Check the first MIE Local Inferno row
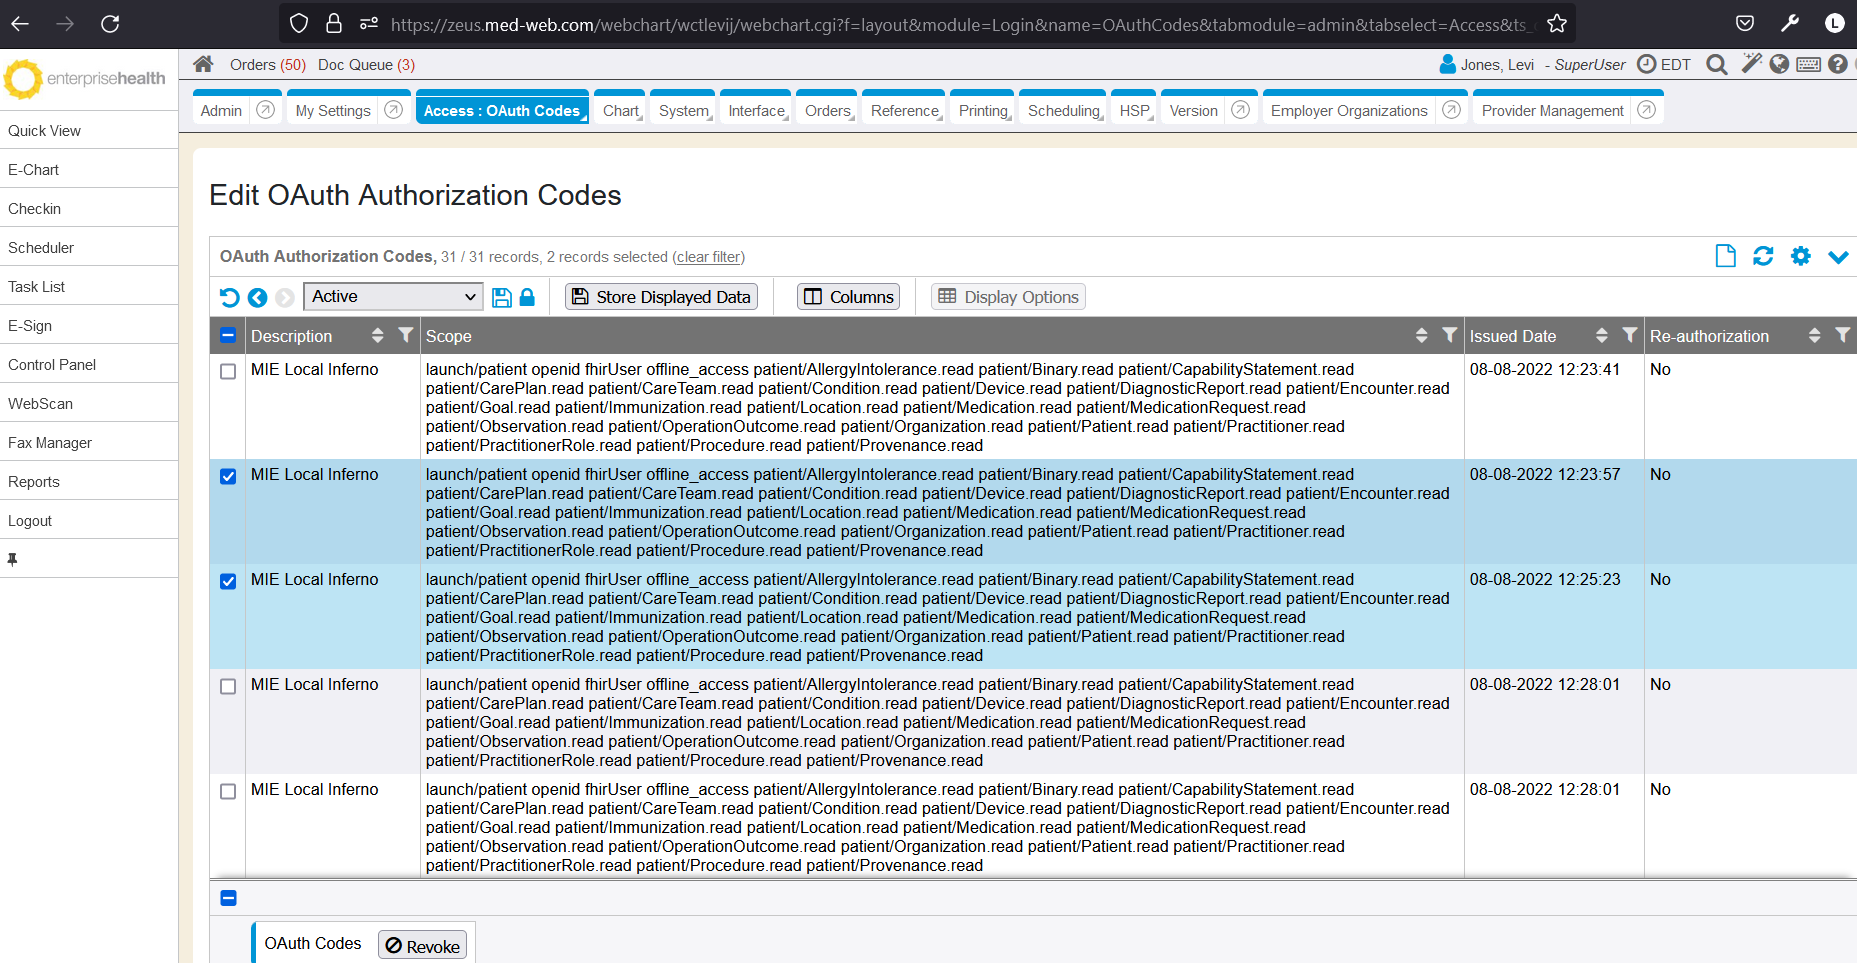This screenshot has height=963, width=1857. coord(228,371)
